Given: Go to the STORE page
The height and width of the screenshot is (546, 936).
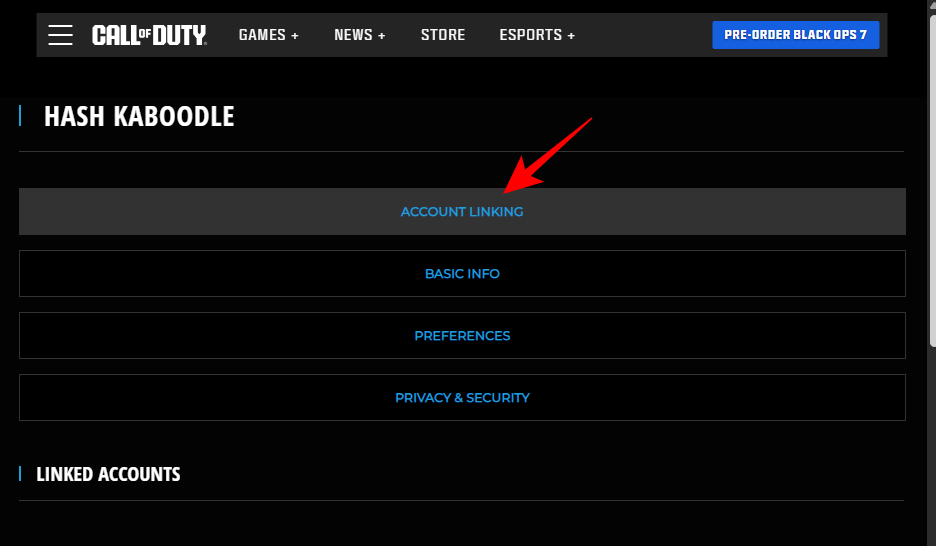Looking at the screenshot, I should coord(443,35).
